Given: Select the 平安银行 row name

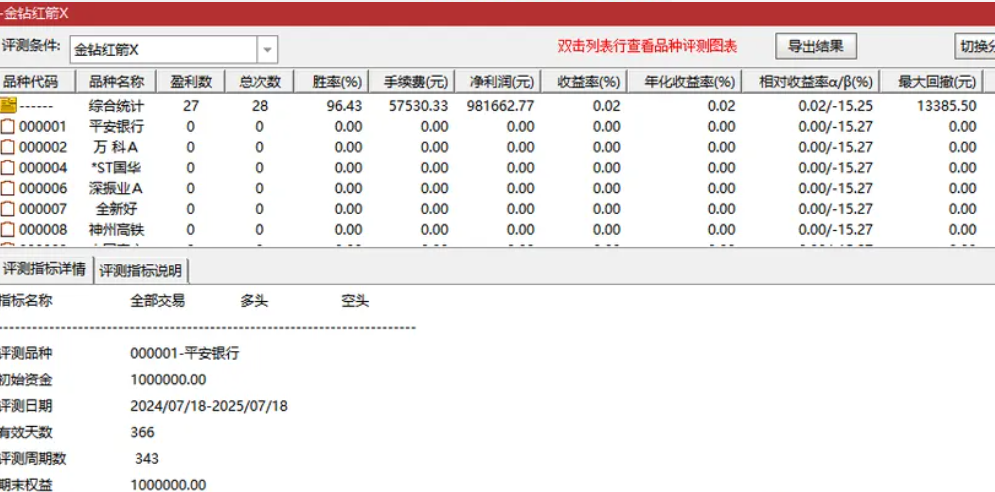Looking at the screenshot, I should click(x=116, y=126).
